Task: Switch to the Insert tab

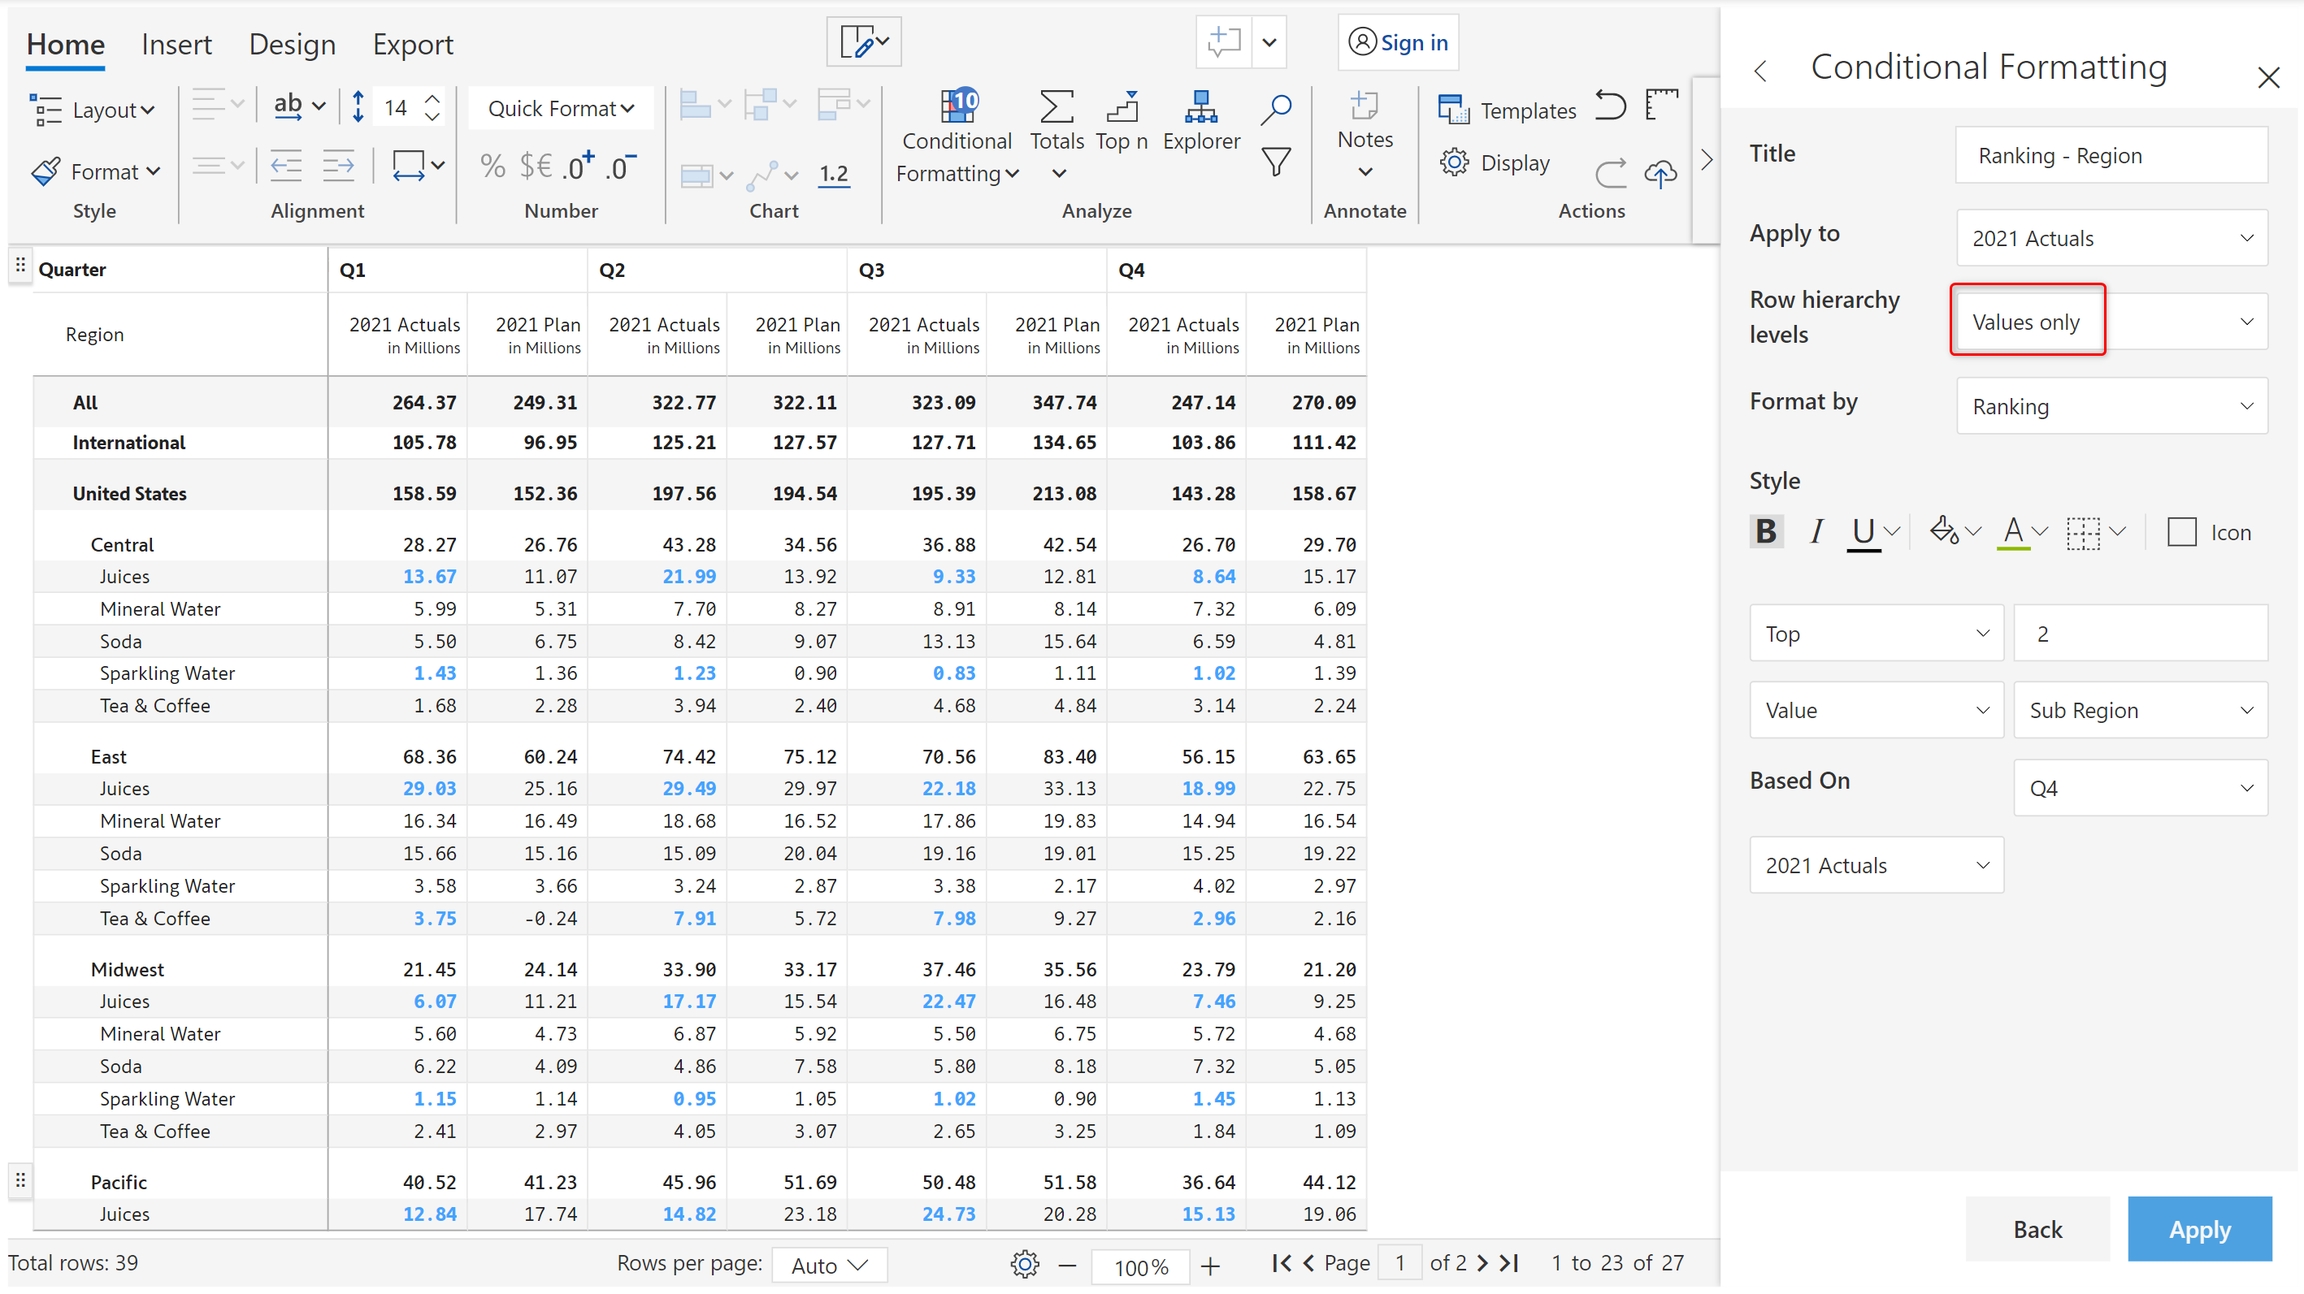Action: (176, 44)
